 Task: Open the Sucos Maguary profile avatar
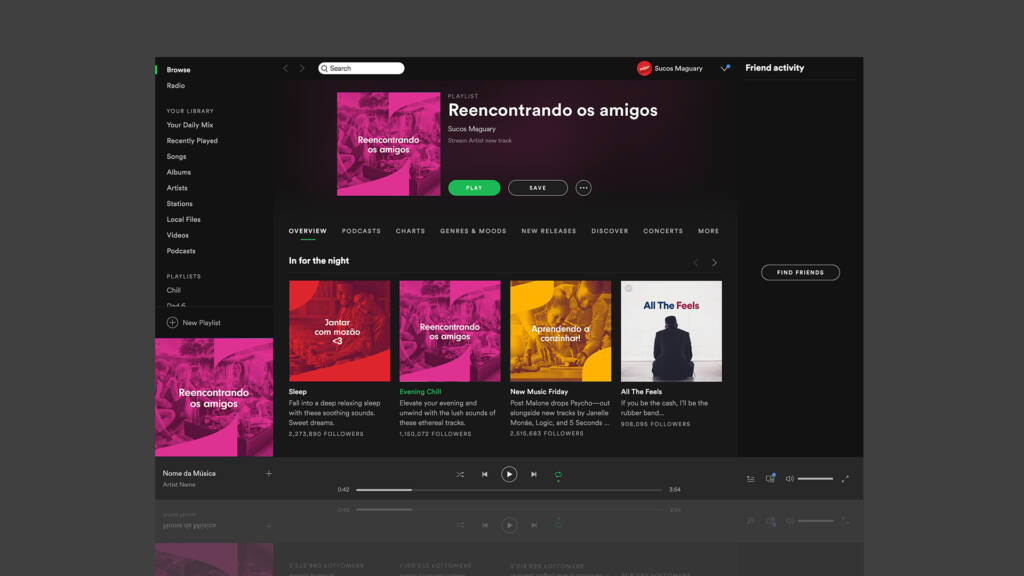tap(644, 68)
